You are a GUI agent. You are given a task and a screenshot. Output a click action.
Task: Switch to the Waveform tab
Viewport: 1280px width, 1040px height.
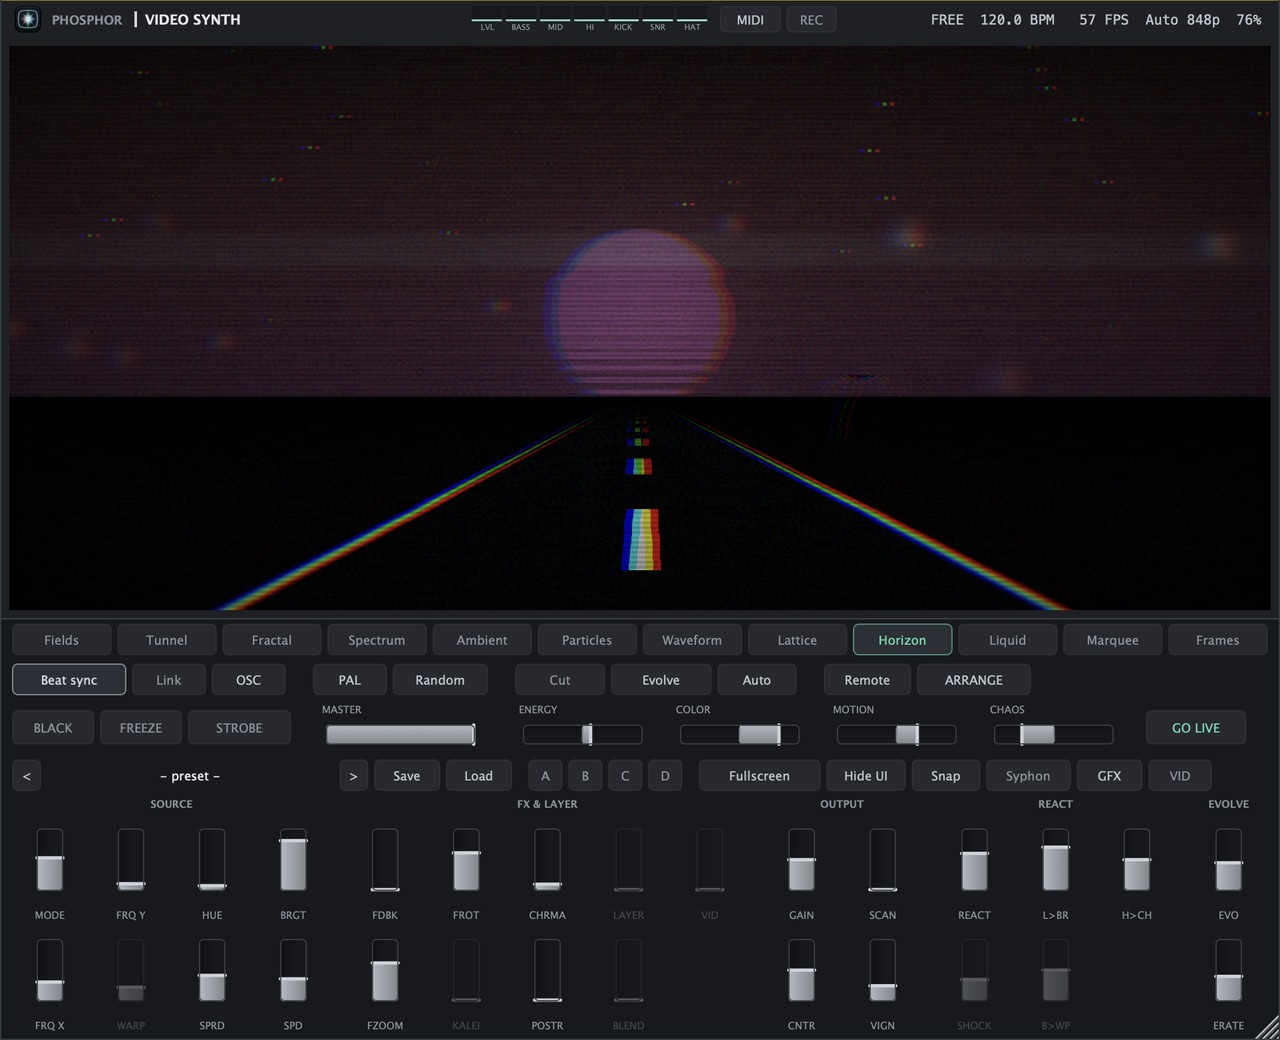(692, 640)
